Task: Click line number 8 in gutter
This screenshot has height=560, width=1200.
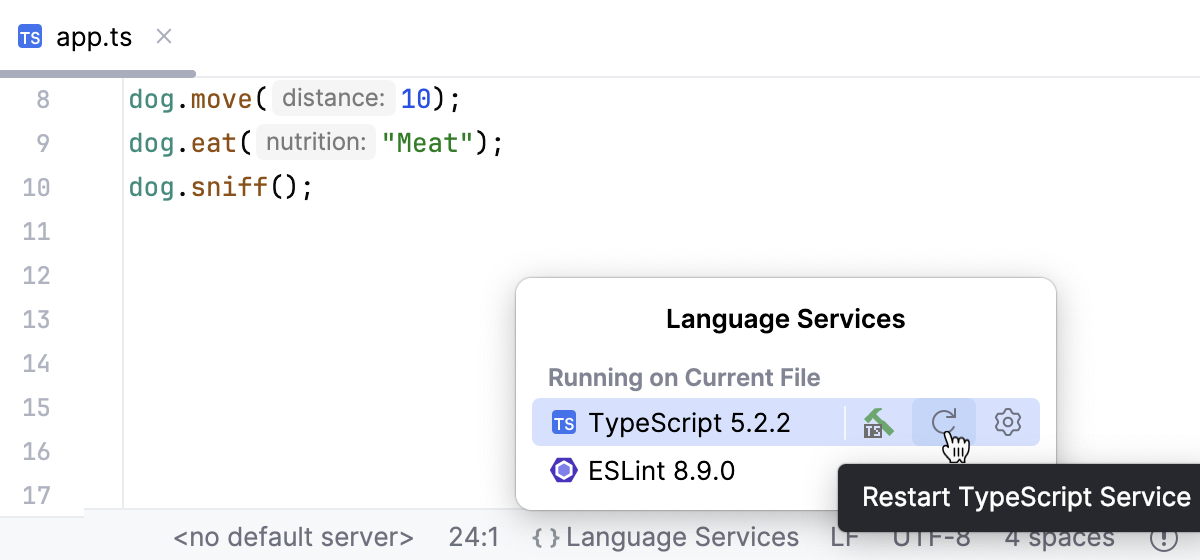Action: click(x=42, y=100)
